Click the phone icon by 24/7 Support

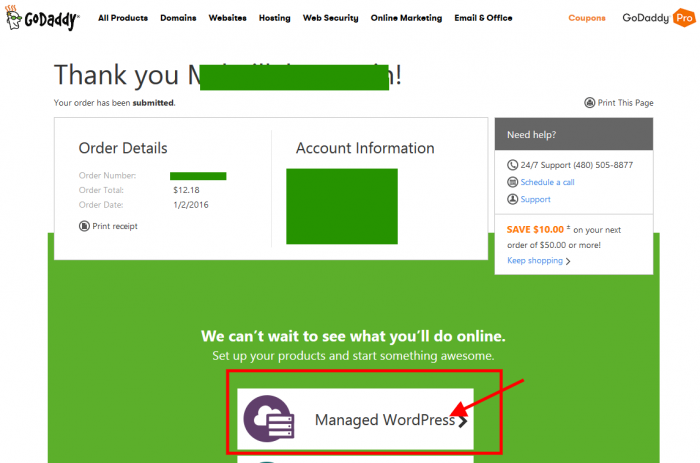512,165
